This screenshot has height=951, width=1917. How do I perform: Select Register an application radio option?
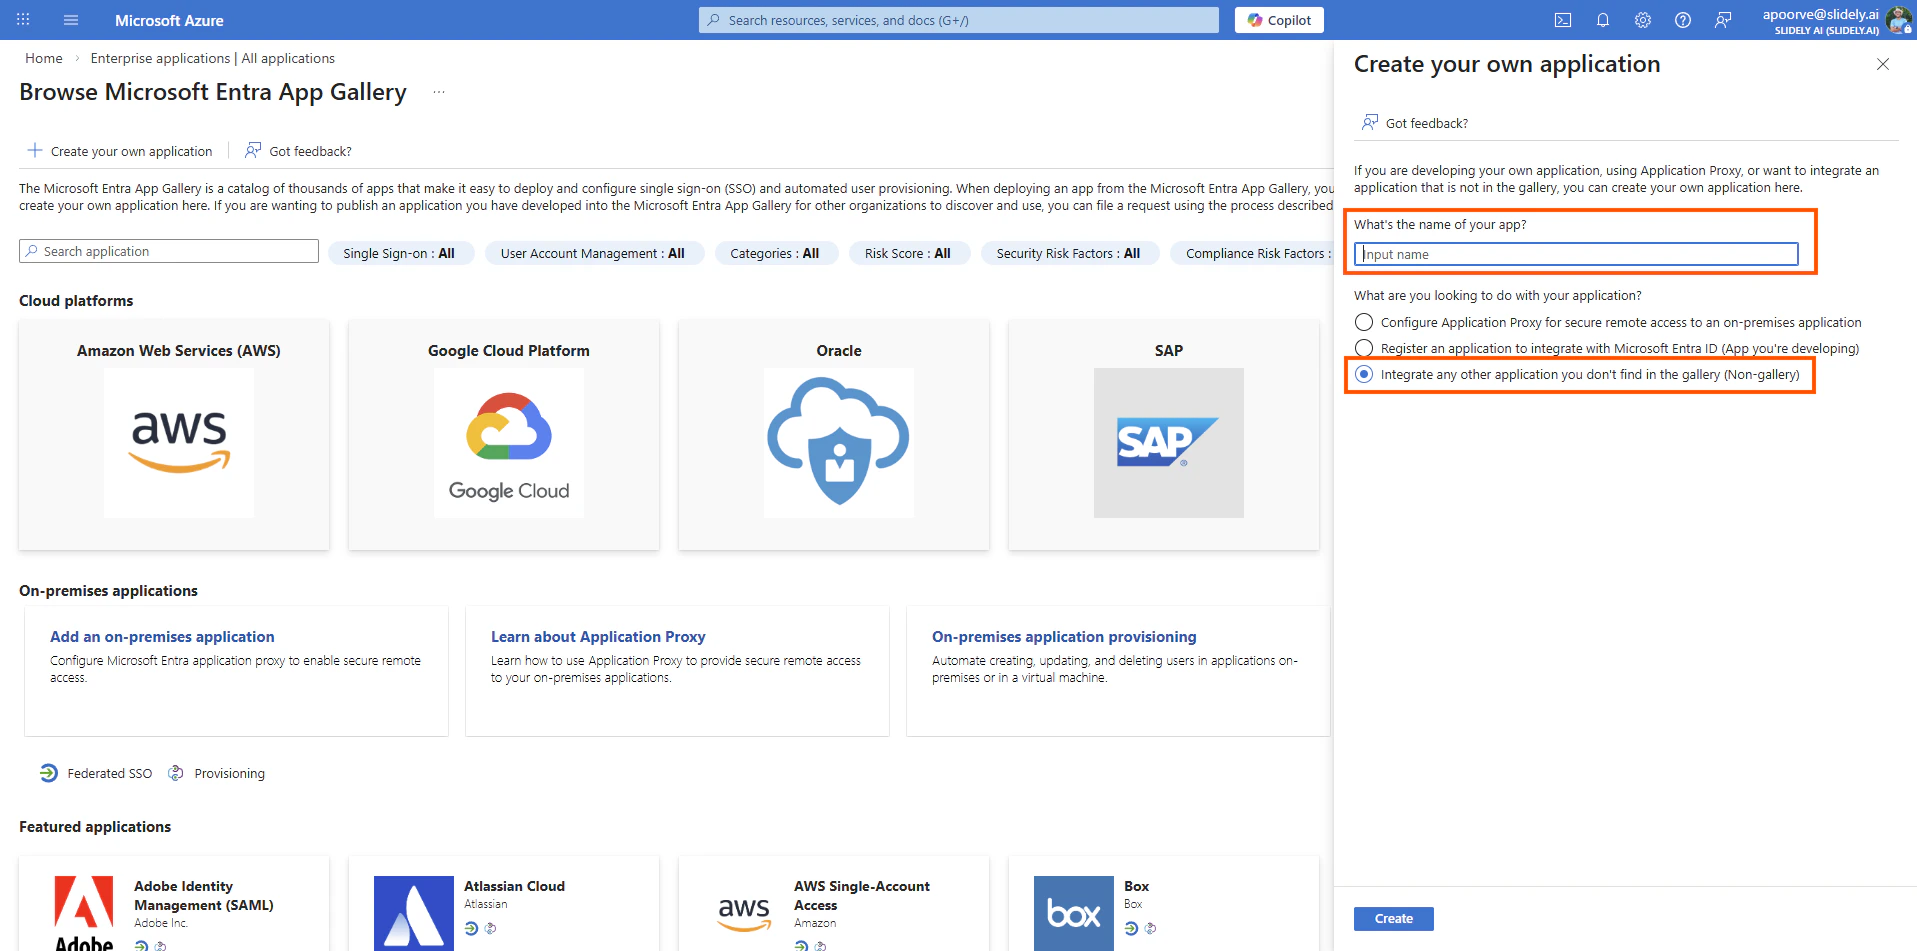(x=1364, y=348)
